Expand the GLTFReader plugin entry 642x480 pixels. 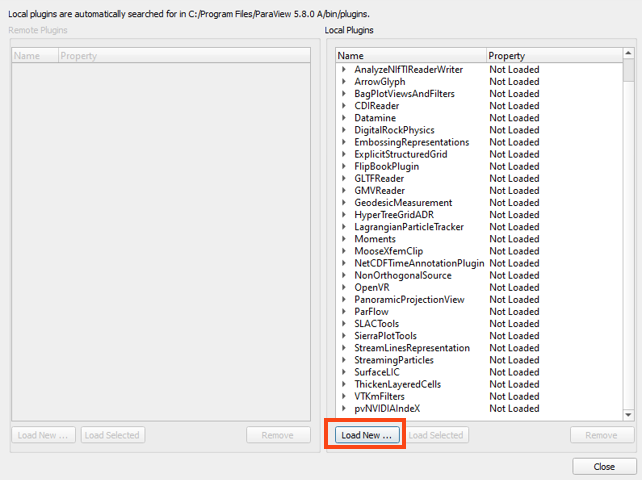(x=344, y=179)
